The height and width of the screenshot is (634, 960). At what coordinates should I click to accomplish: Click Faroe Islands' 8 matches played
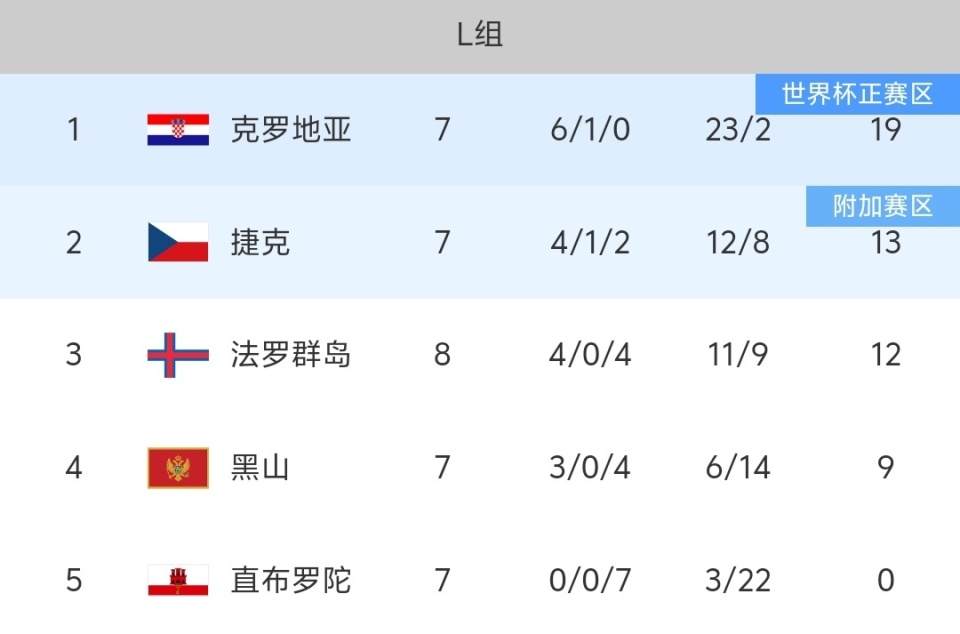pyautogui.click(x=442, y=355)
